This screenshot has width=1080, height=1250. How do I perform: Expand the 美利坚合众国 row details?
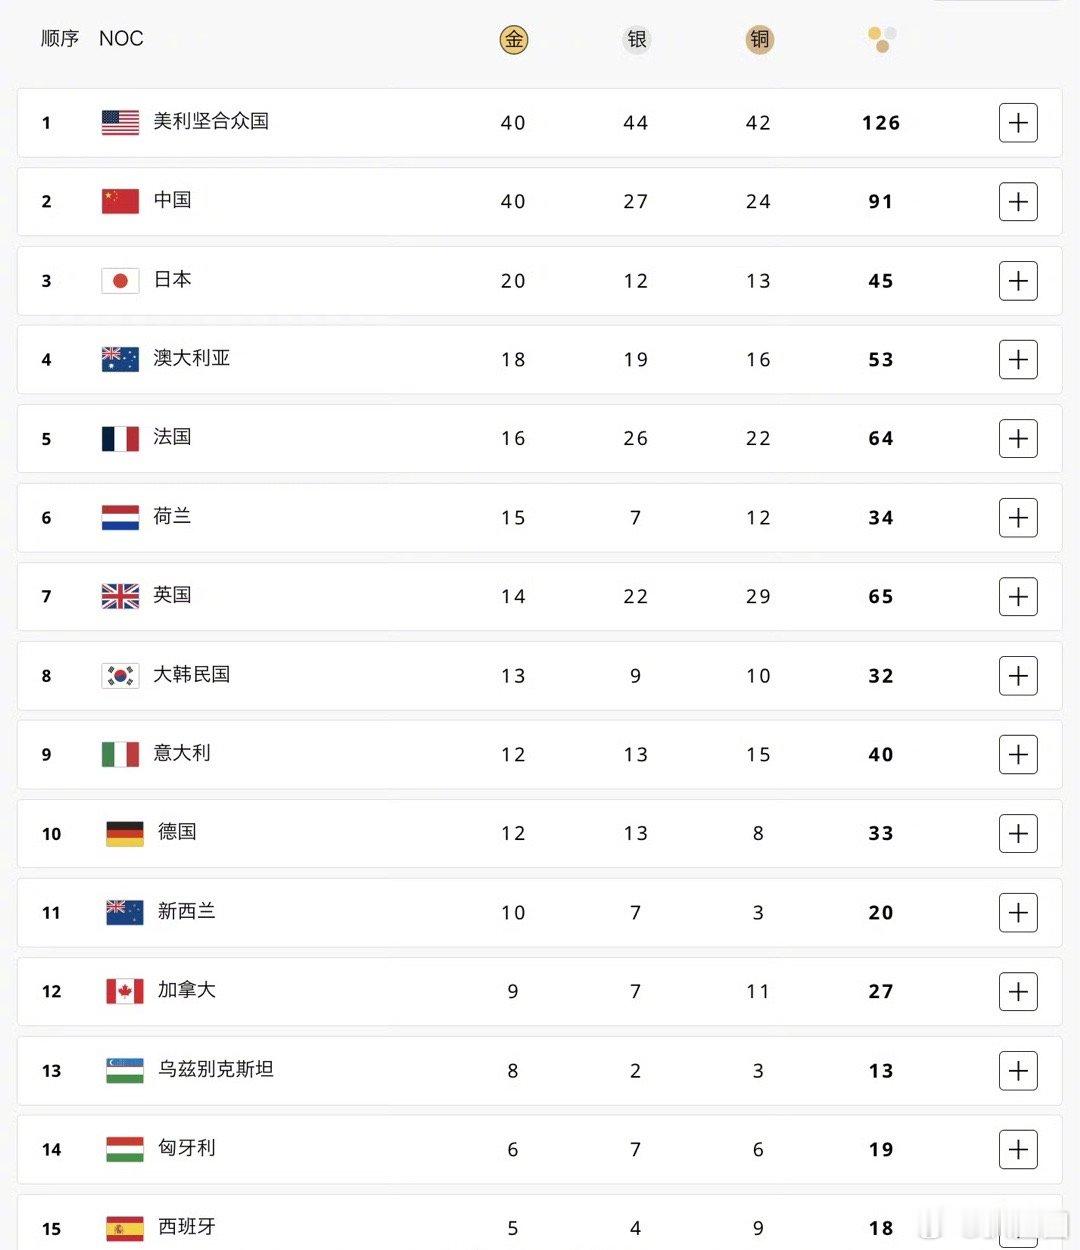[1018, 123]
